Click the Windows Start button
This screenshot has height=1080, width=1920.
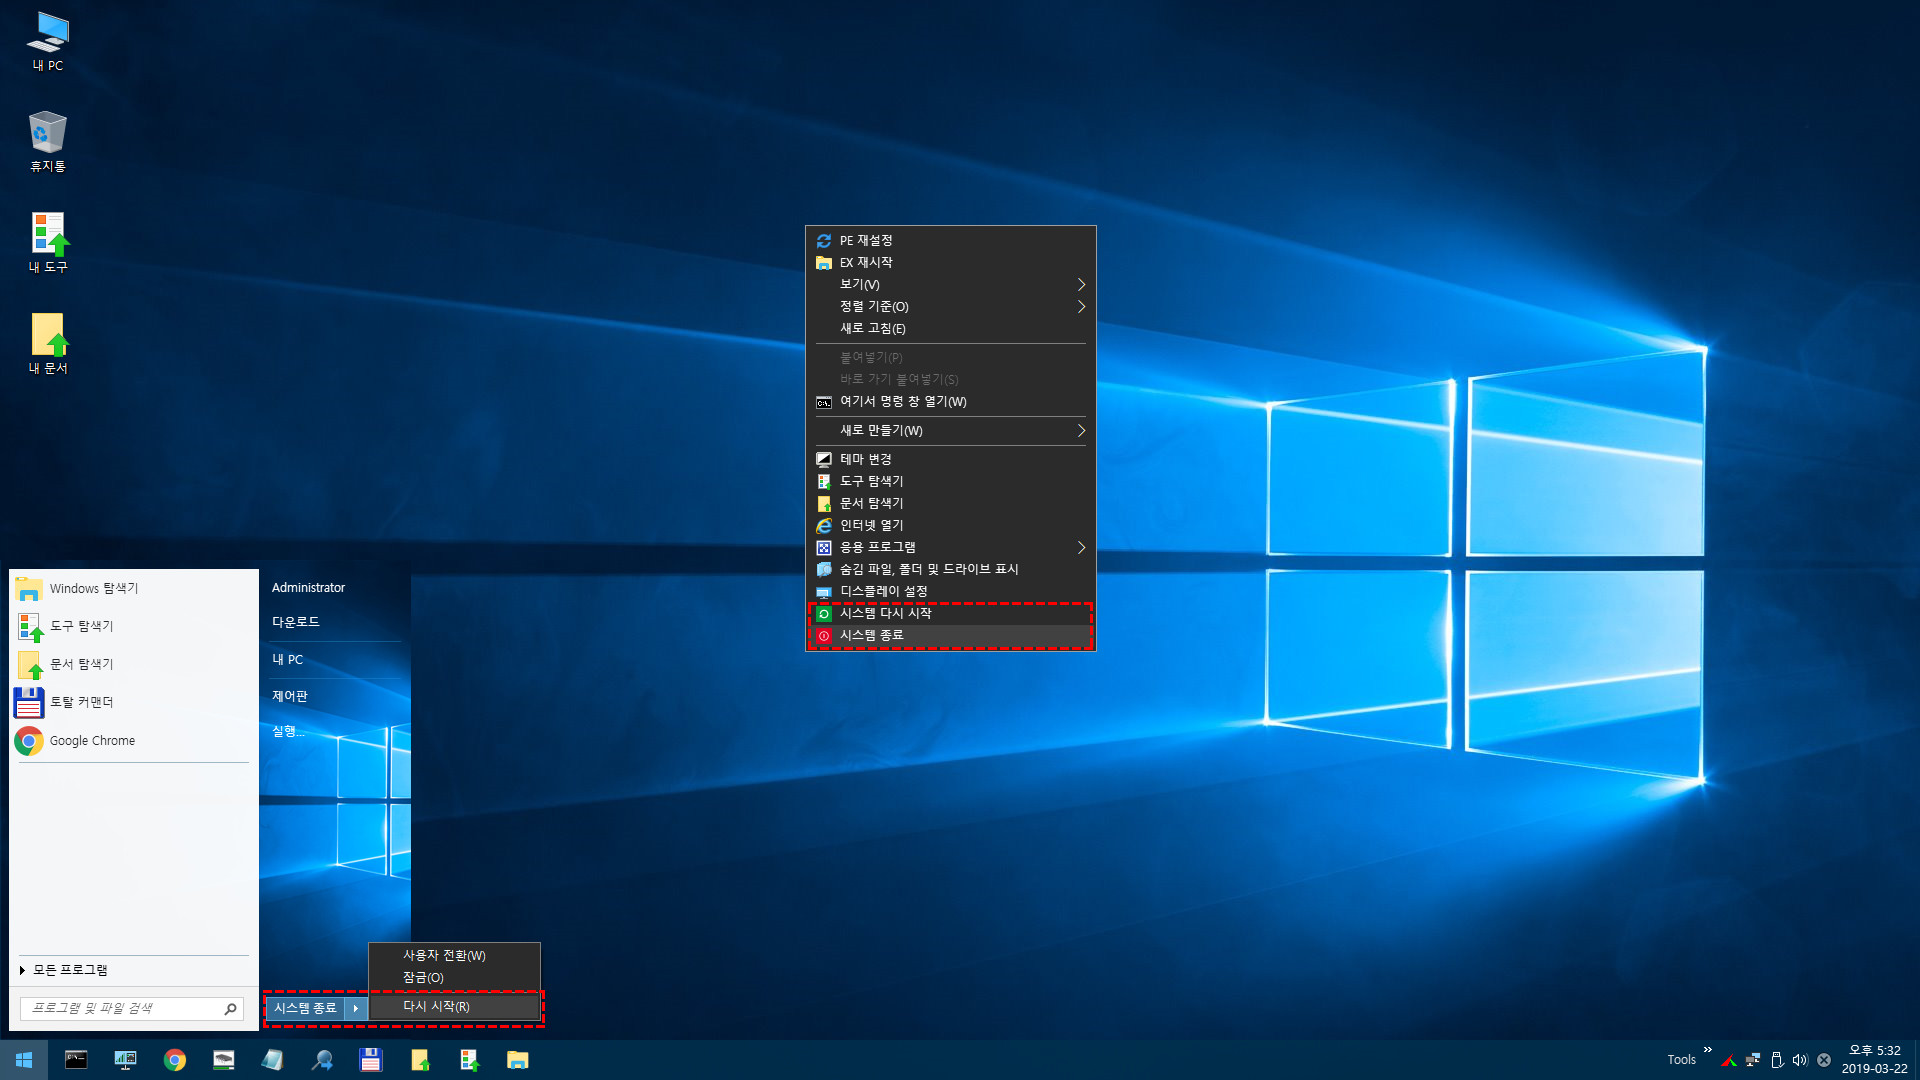pyautogui.click(x=24, y=1060)
